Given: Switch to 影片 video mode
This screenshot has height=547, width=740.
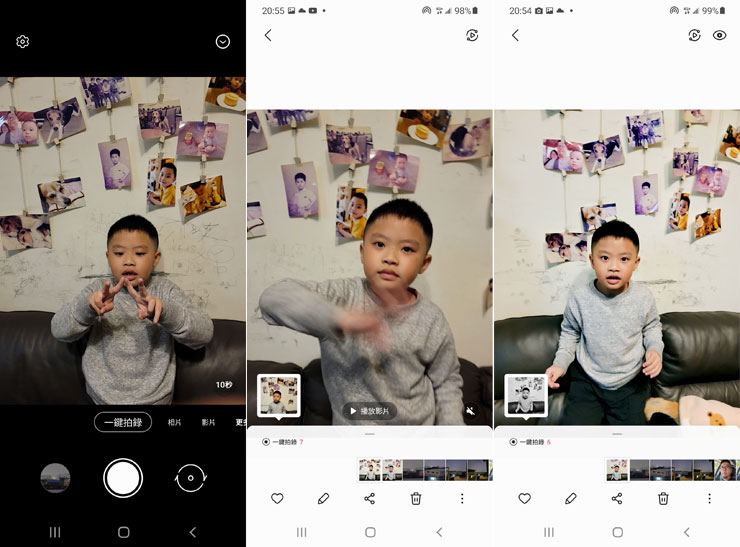Looking at the screenshot, I should [208, 423].
